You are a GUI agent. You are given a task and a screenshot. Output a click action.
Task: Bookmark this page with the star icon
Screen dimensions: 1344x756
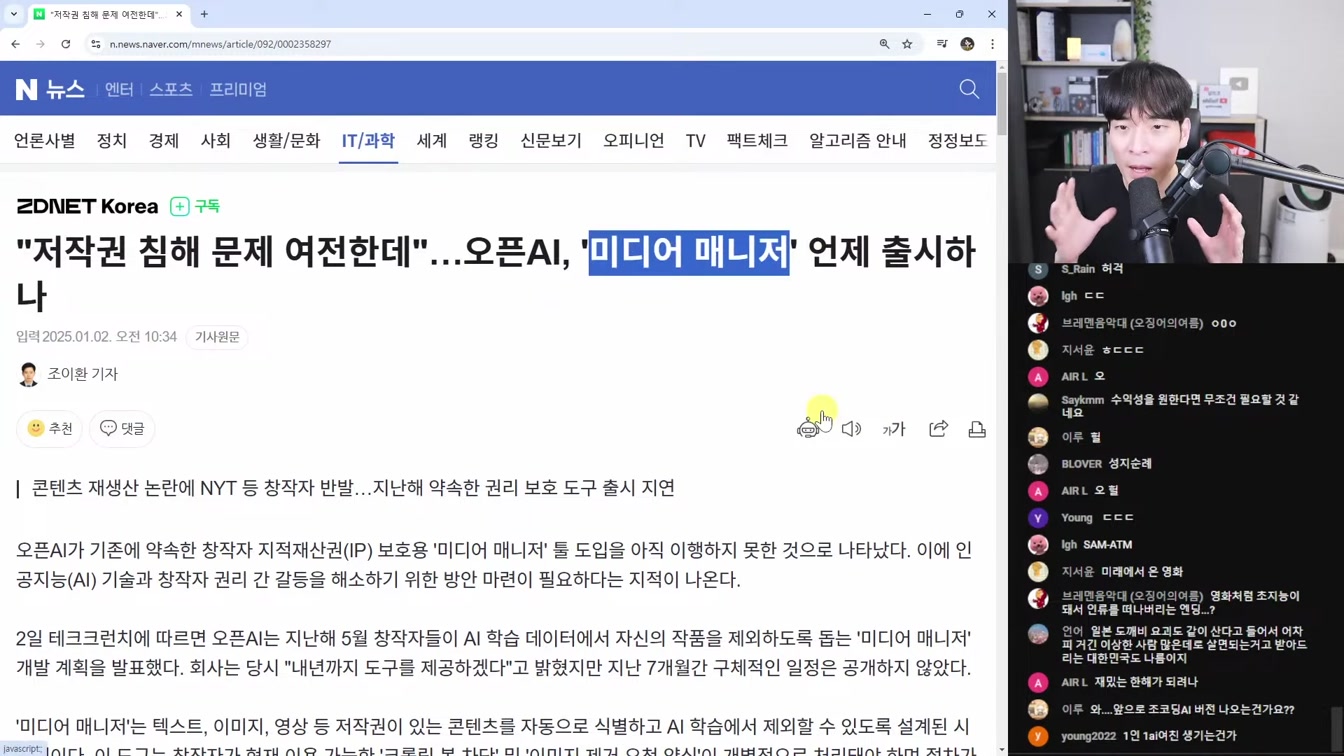pos(907,44)
